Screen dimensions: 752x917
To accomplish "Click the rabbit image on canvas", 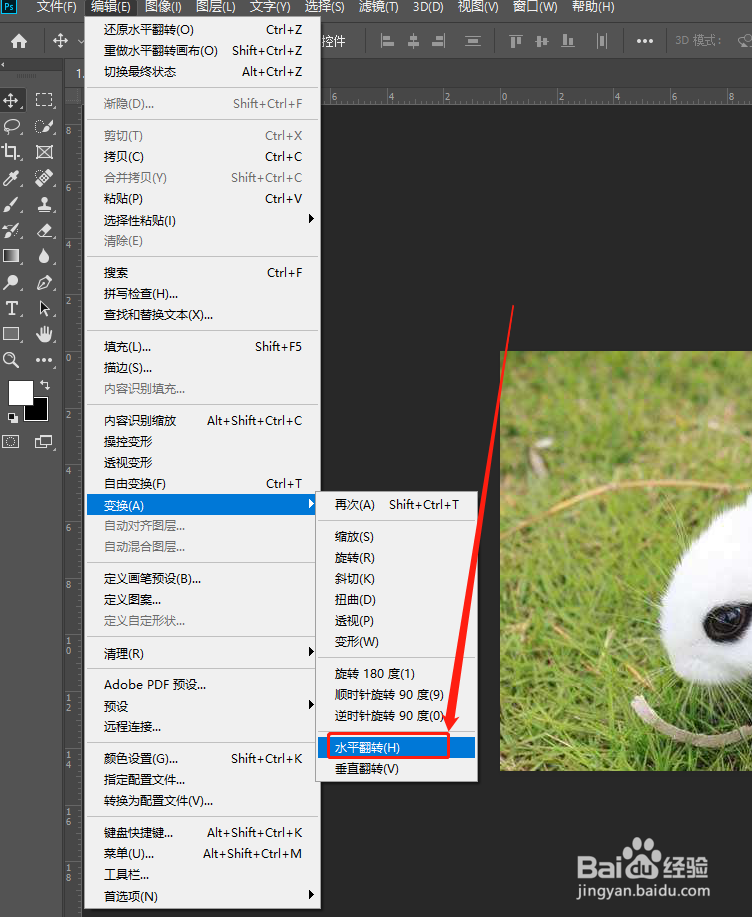I will click(x=626, y=560).
